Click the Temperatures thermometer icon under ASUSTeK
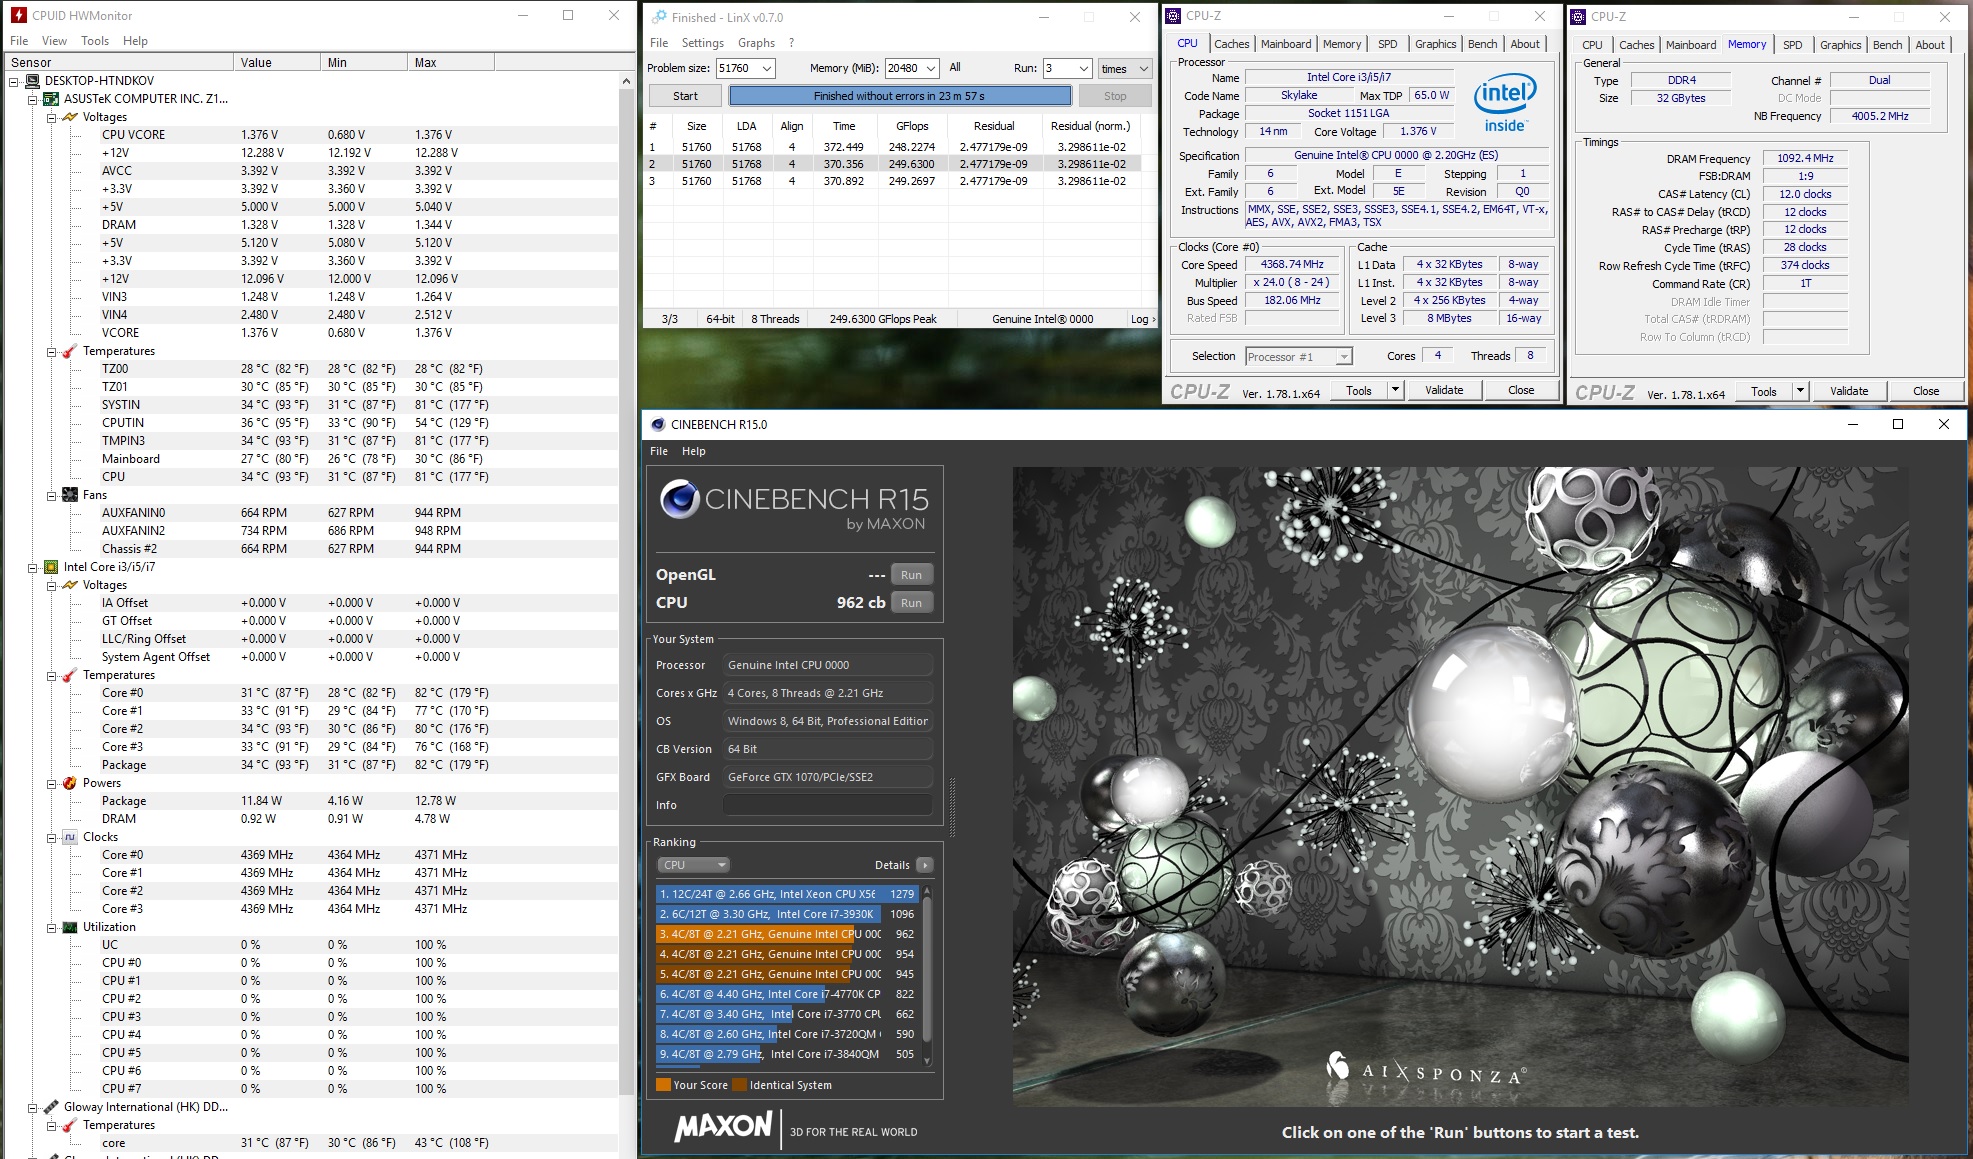 pos(70,351)
